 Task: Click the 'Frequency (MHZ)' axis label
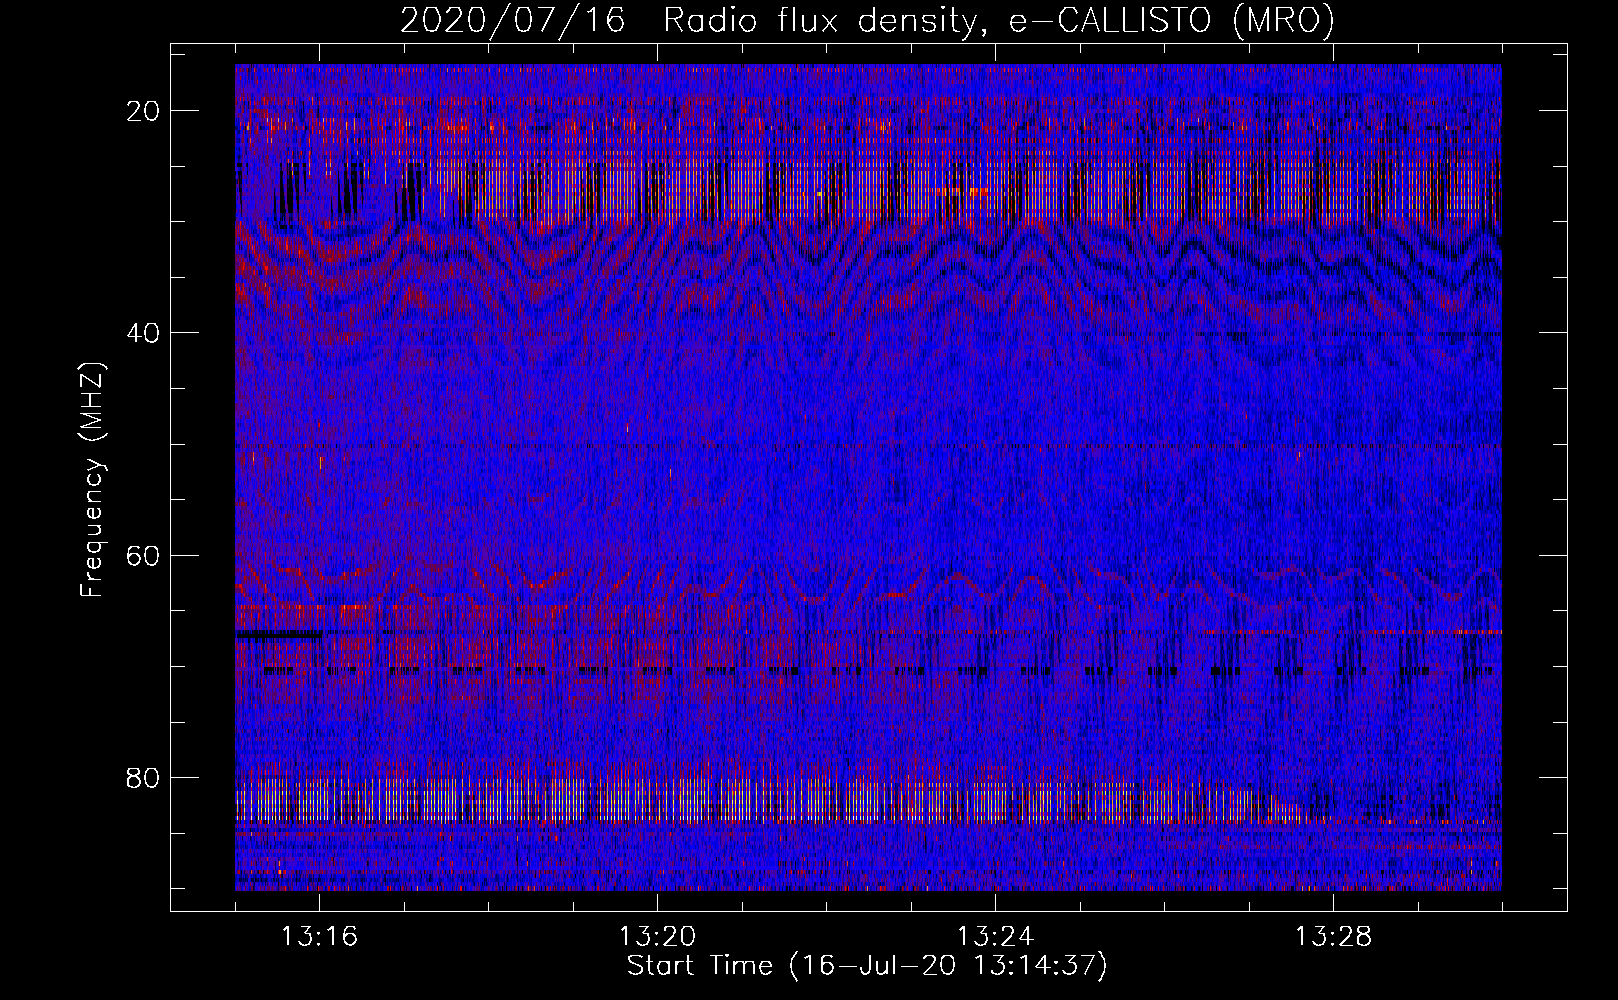[x=92, y=480]
